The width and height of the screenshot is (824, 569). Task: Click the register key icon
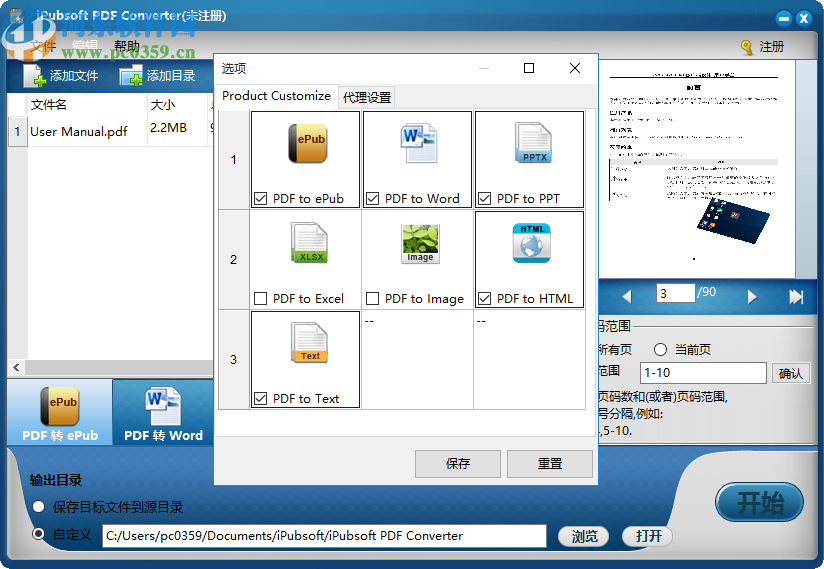747,47
